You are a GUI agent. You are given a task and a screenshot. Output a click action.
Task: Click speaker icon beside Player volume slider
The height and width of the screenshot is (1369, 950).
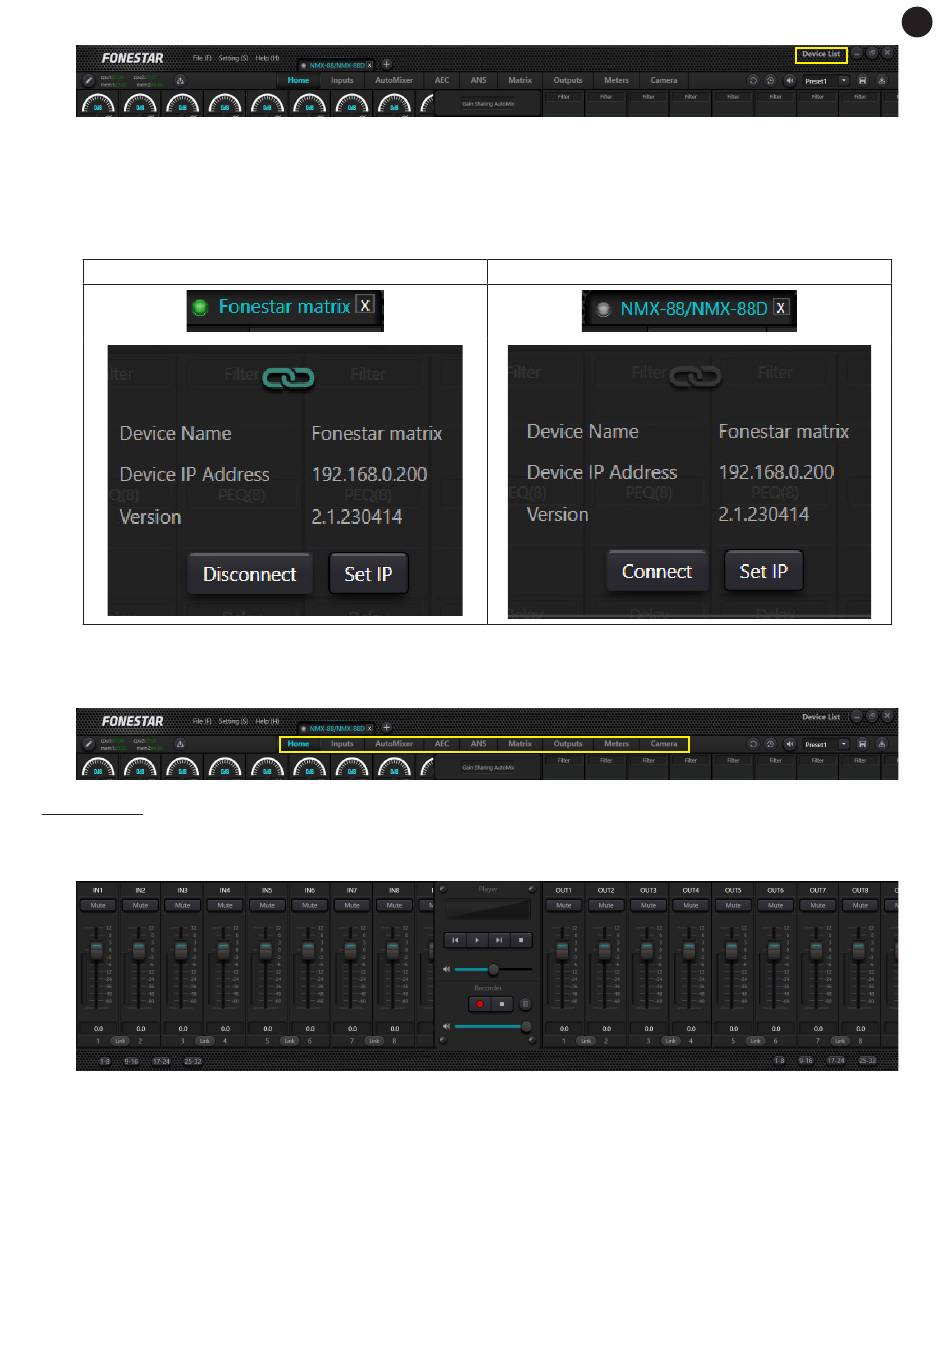[x=447, y=969]
